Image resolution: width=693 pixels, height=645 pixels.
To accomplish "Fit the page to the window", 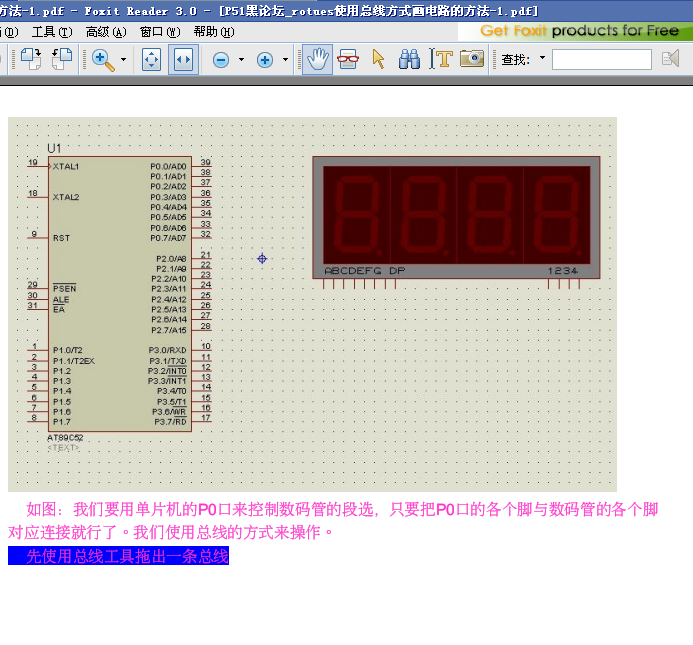I will tap(151, 59).
